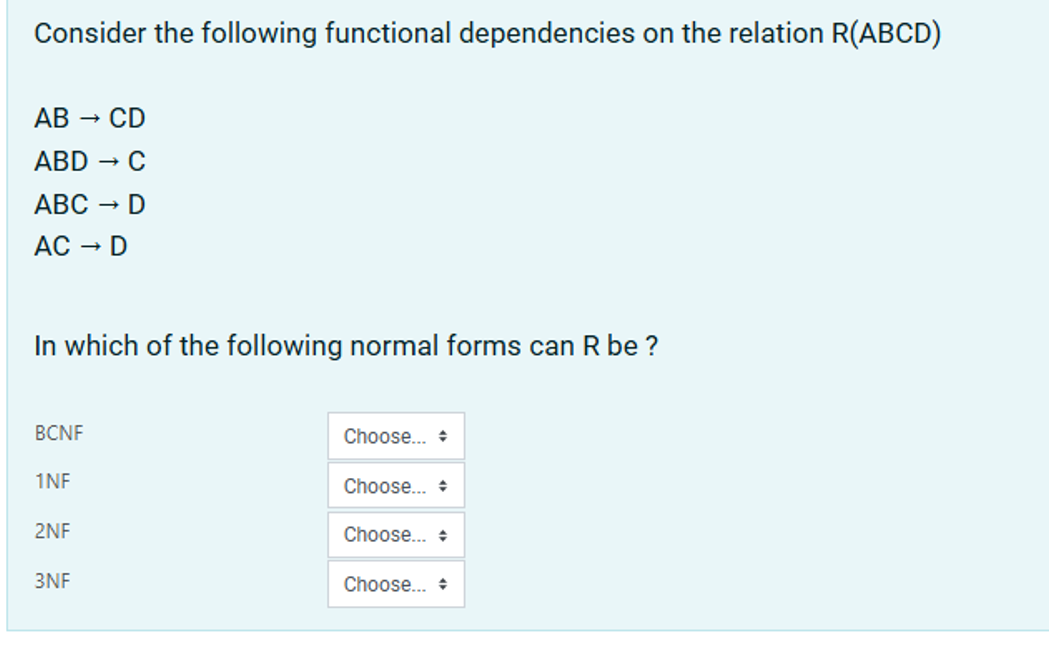Click the 1NF row label
Screen dimensions: 1049x650
[x=53, y=481]
